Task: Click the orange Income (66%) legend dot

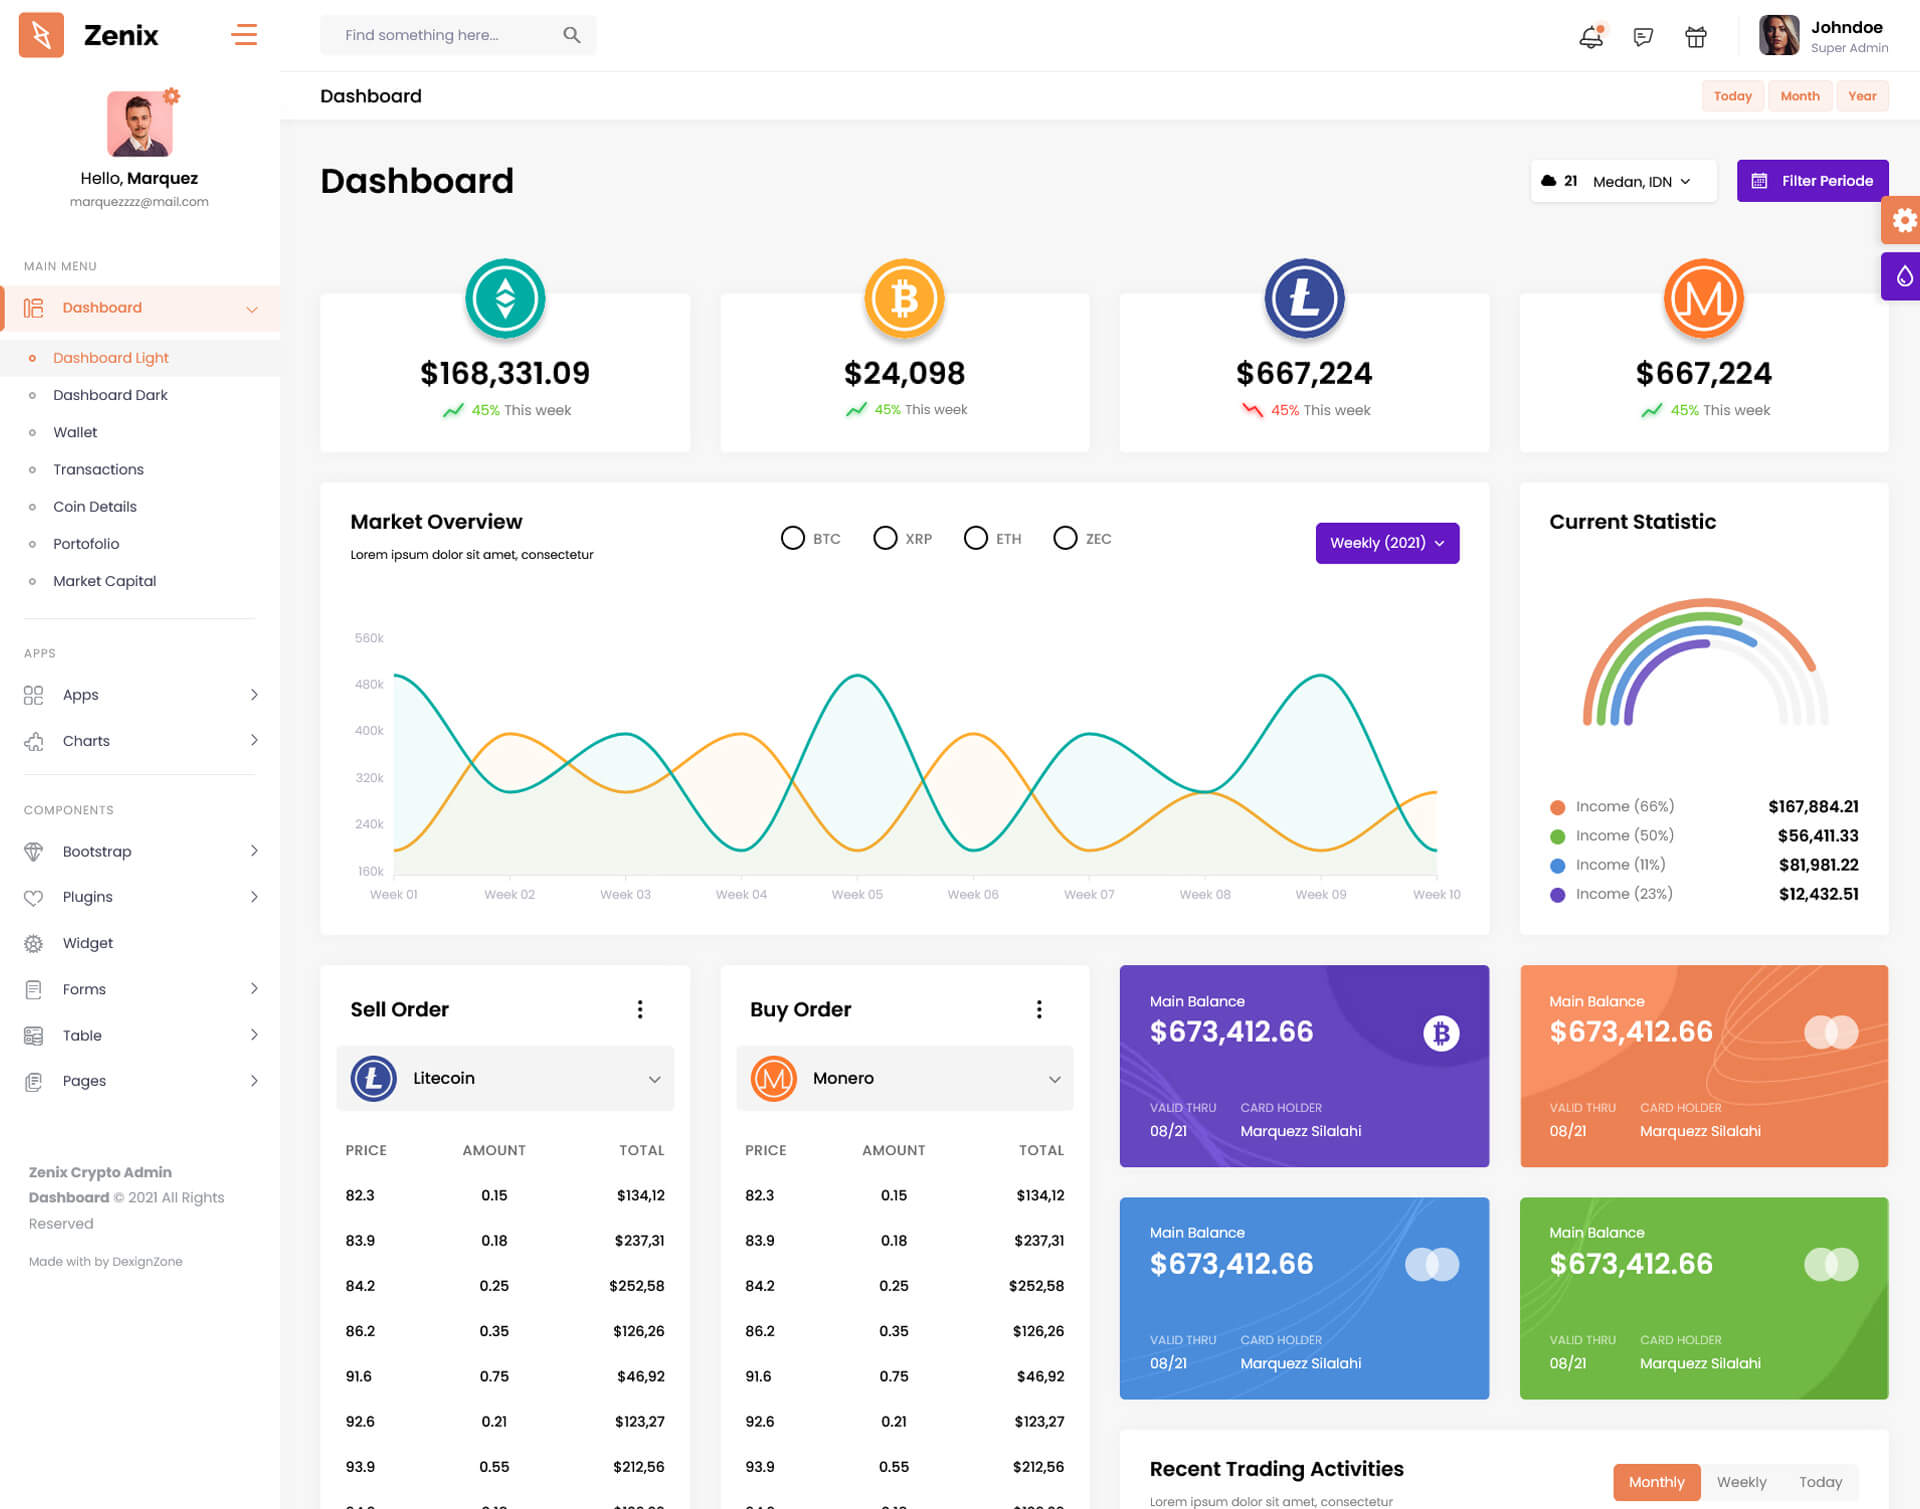Action: click(1557, 807)
